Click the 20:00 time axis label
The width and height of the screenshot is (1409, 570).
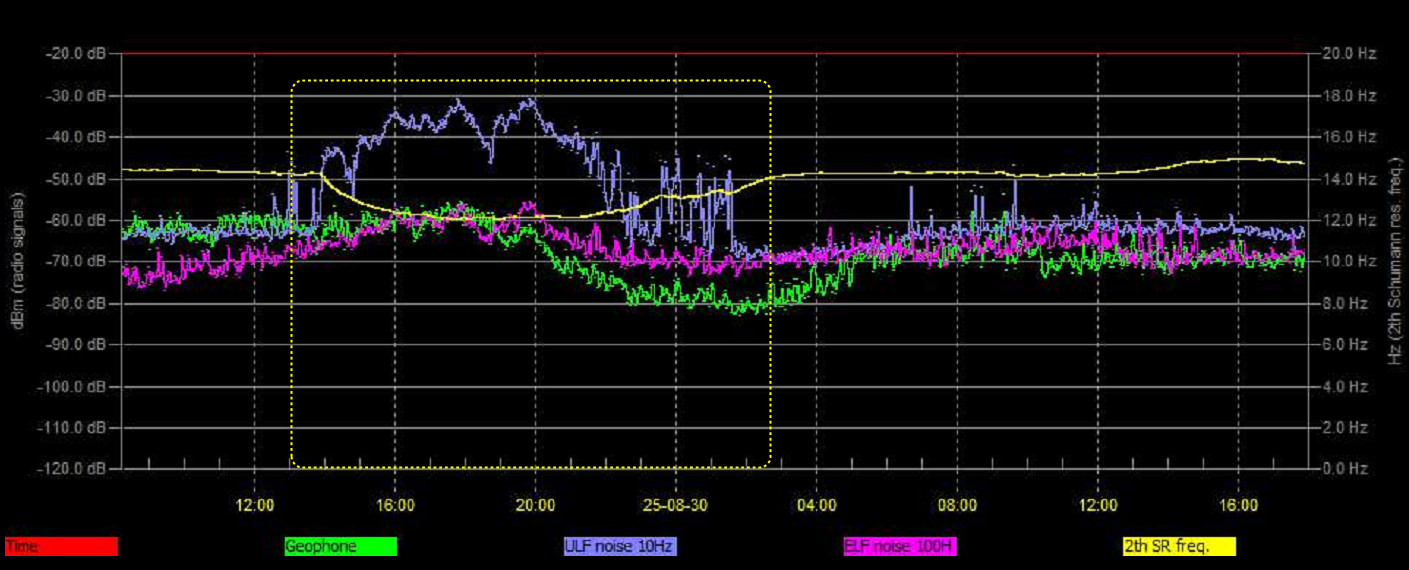click(x=536, y=505)
